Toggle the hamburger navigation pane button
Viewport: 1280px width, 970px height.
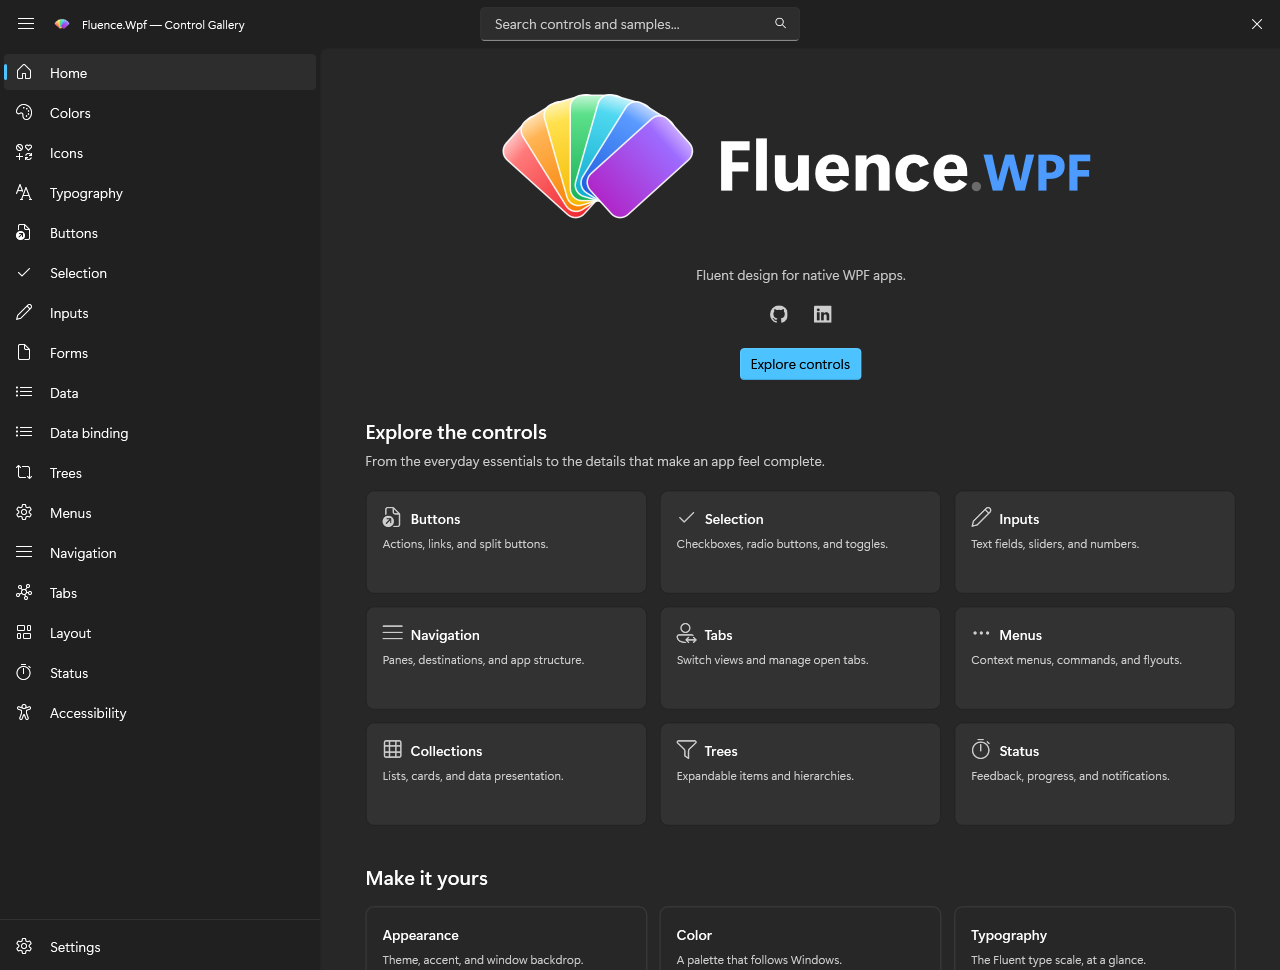(26, 24)
